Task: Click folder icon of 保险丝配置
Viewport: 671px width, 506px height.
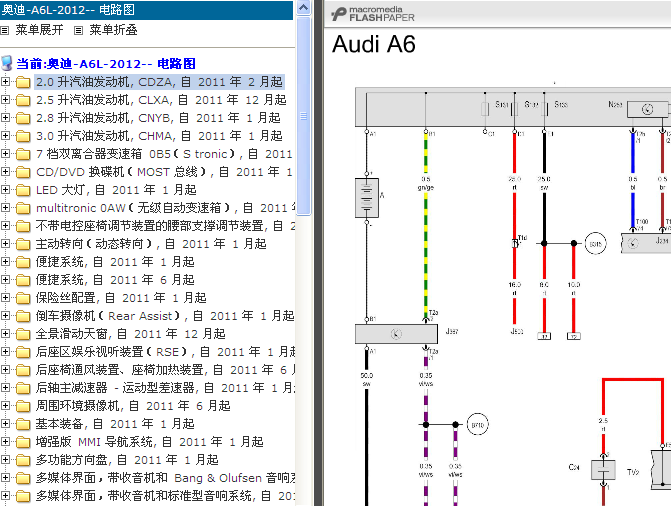Action: [23, 298]
